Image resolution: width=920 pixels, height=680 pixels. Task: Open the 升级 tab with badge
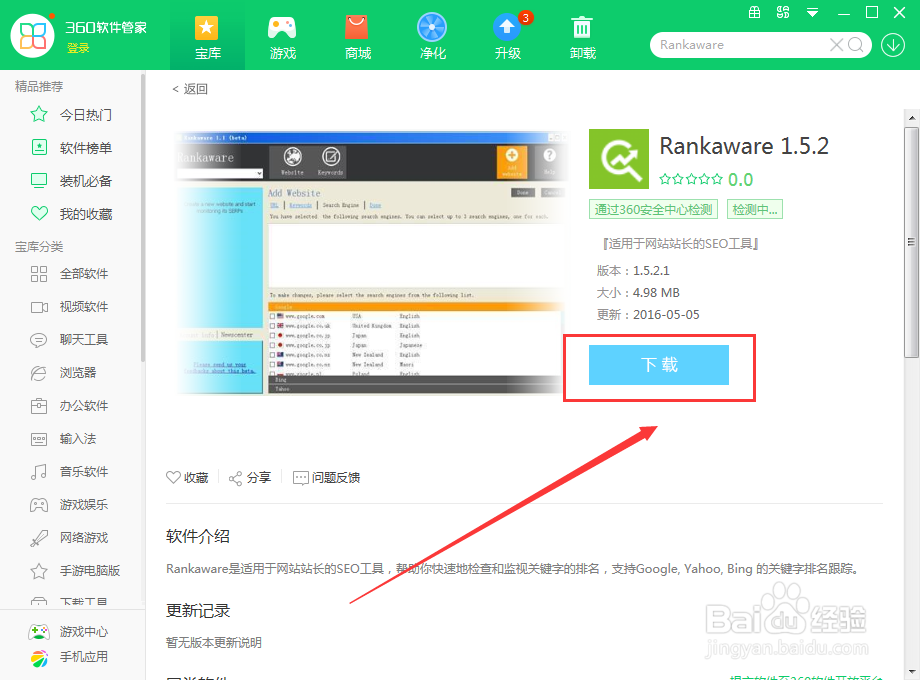508,36
